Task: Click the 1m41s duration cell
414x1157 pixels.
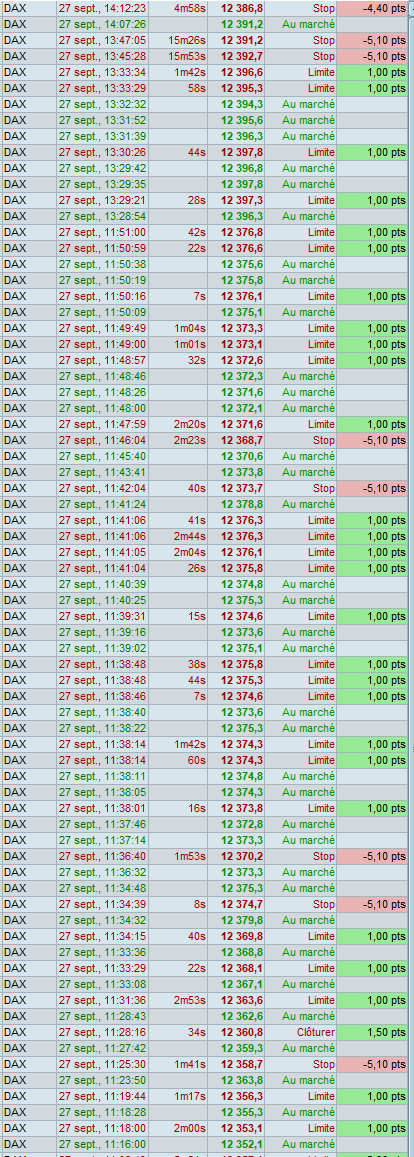Action: (179, 1063)
